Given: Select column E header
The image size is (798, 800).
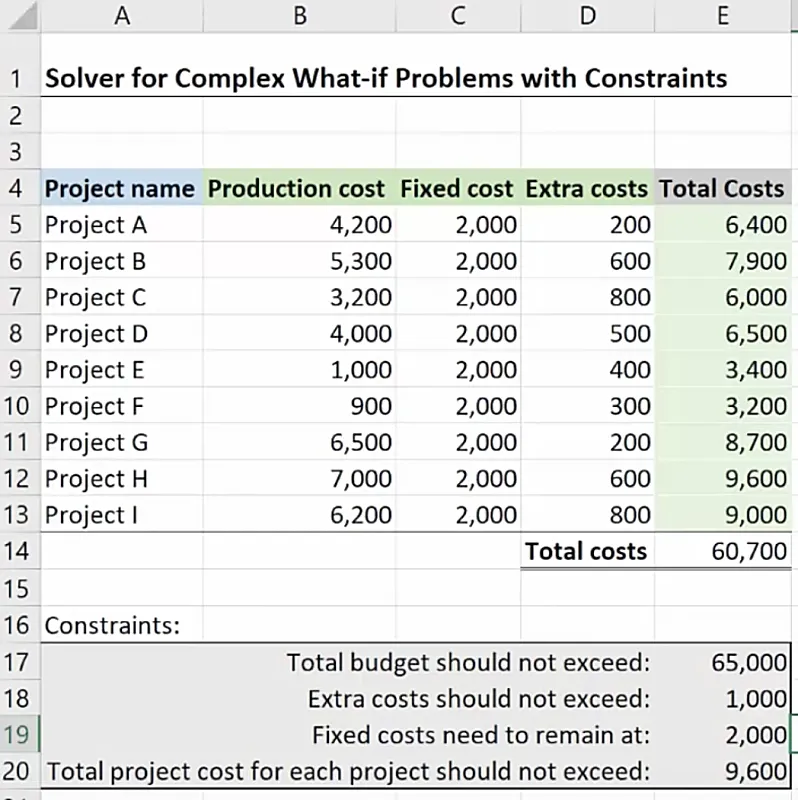Looking at the screenshot, I should (x=722, y=14).
